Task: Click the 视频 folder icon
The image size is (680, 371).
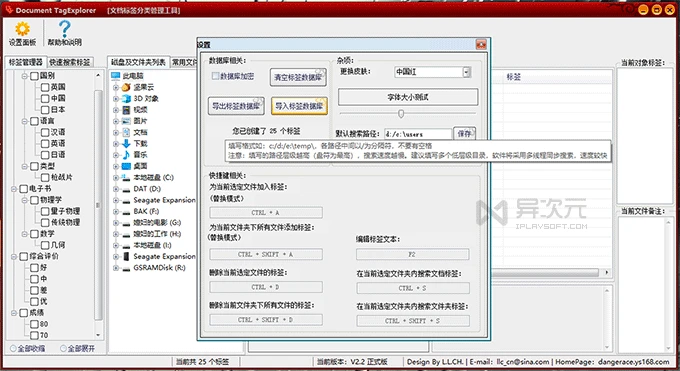Action: 126,110
